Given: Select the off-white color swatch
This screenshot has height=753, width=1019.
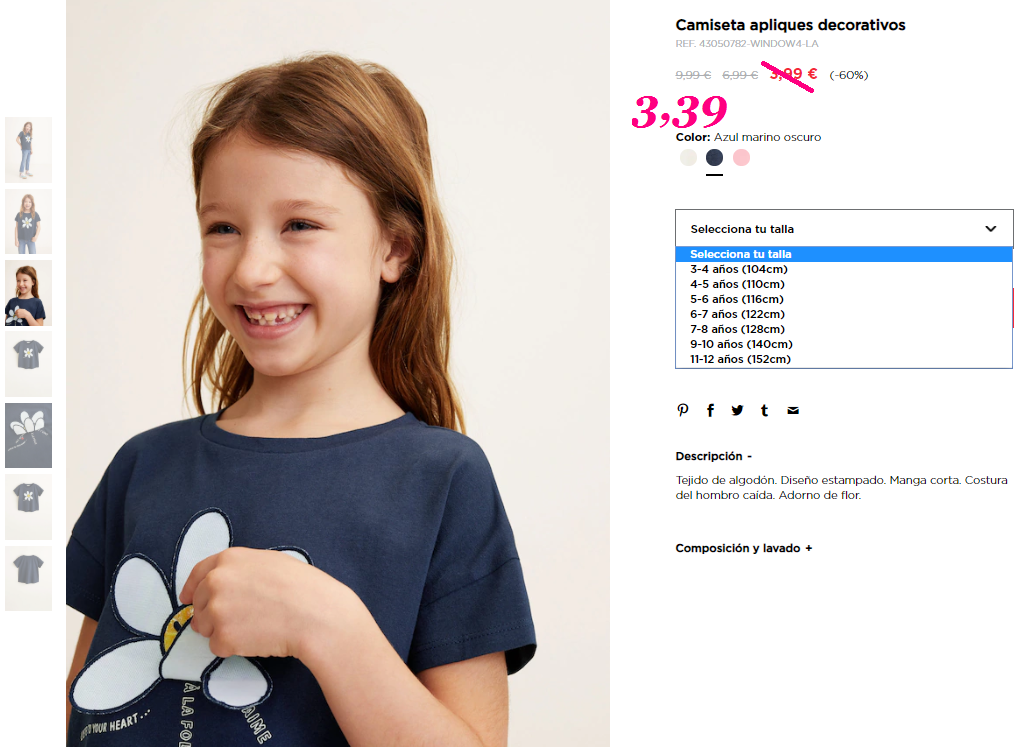Looking at the screenshot, I should pyautogui.click(x=688, y=157).
